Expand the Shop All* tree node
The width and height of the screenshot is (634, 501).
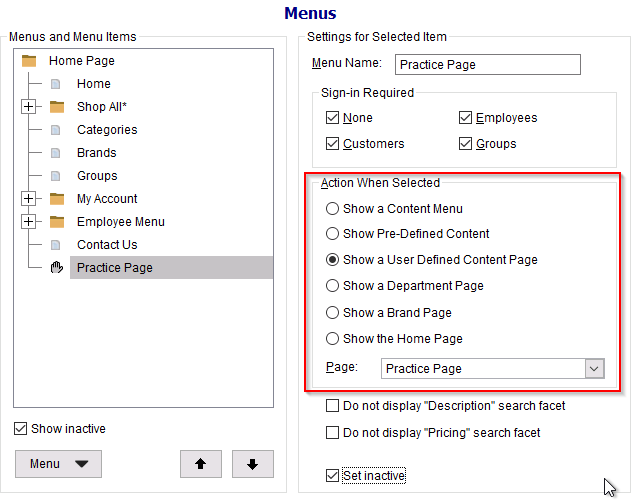click(28, 107)
